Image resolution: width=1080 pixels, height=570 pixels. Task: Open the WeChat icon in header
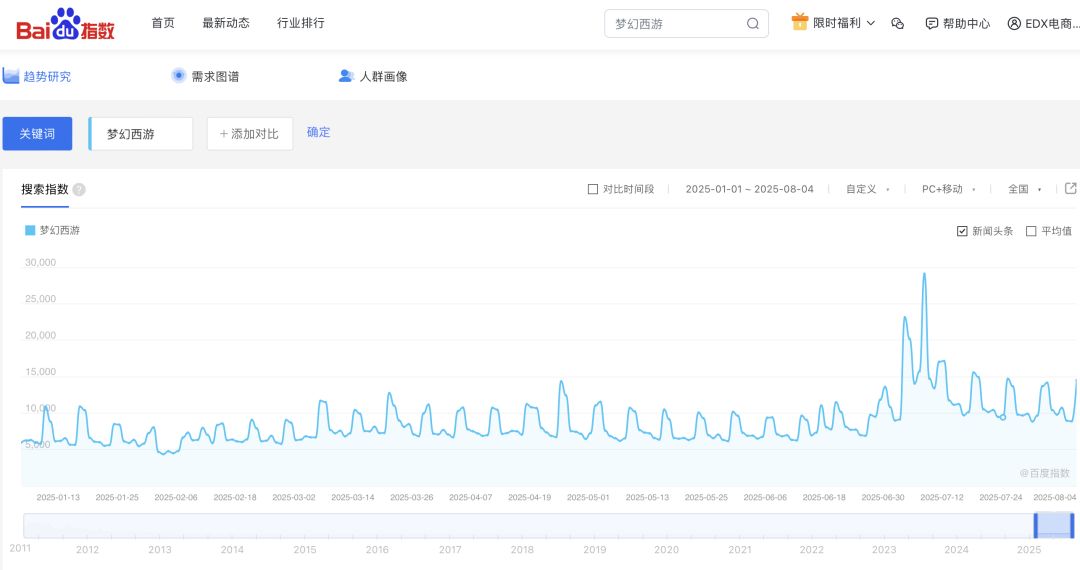point(897,23)
